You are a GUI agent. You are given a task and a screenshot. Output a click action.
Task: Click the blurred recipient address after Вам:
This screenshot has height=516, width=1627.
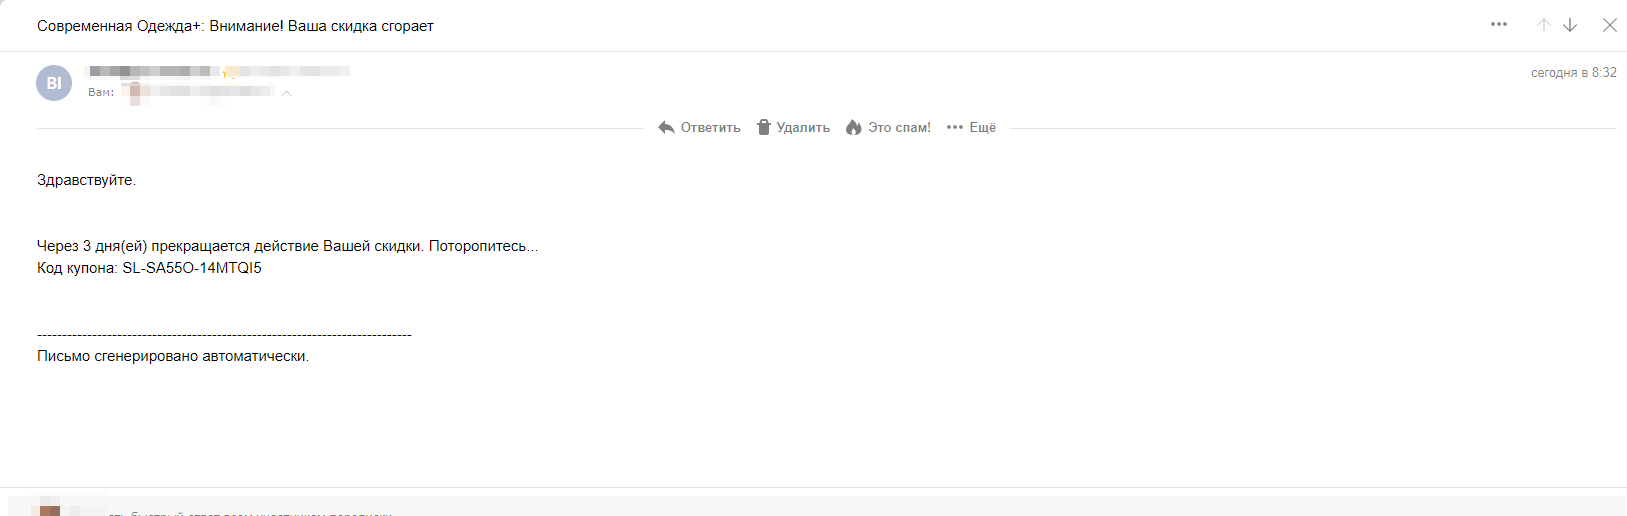[200, 92]
